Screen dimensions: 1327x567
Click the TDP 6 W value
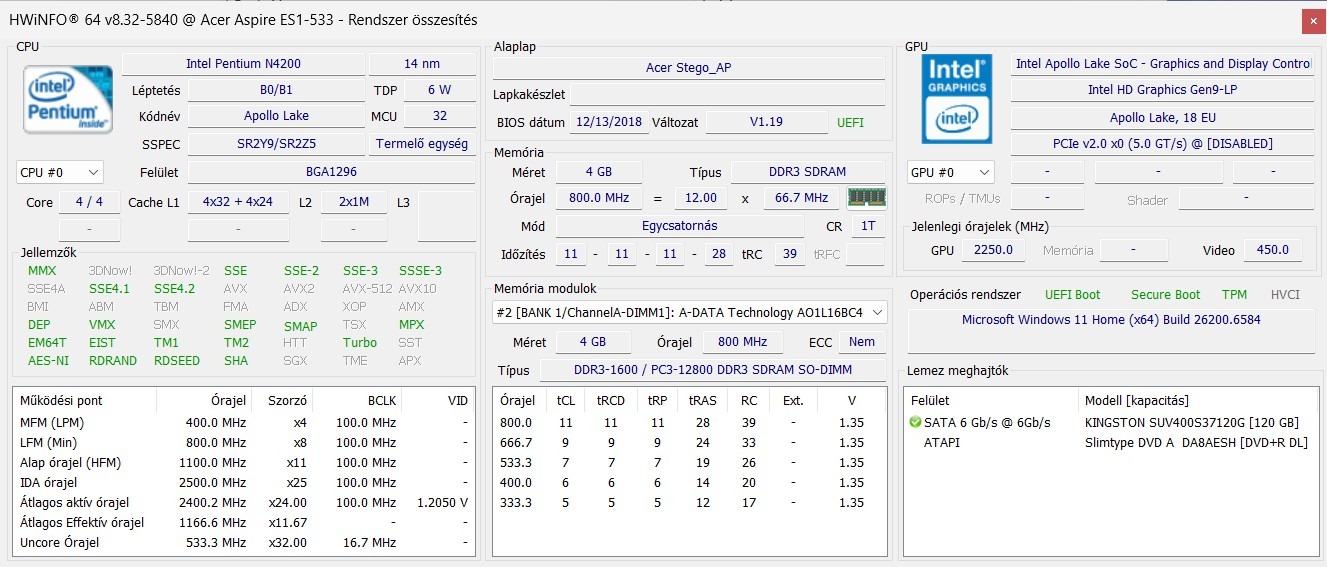point(439,89)
